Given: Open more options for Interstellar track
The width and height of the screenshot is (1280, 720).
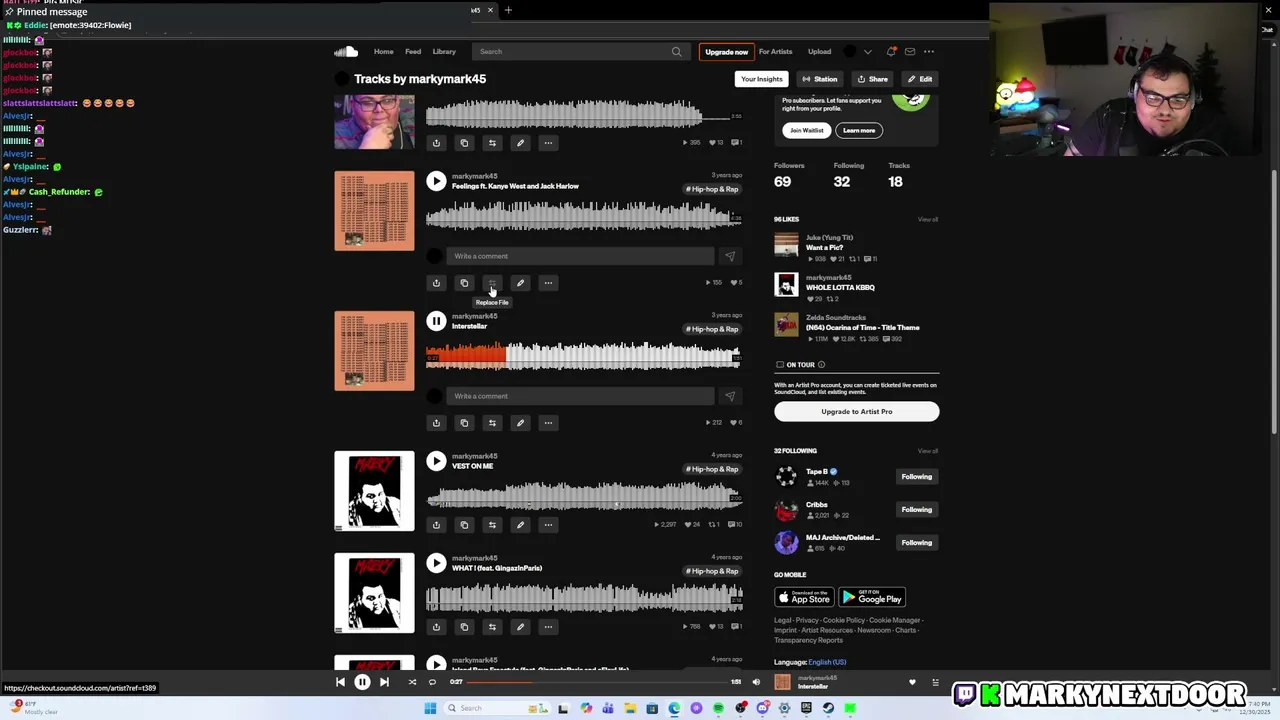Looking at the screenshot, I should 548,423.
